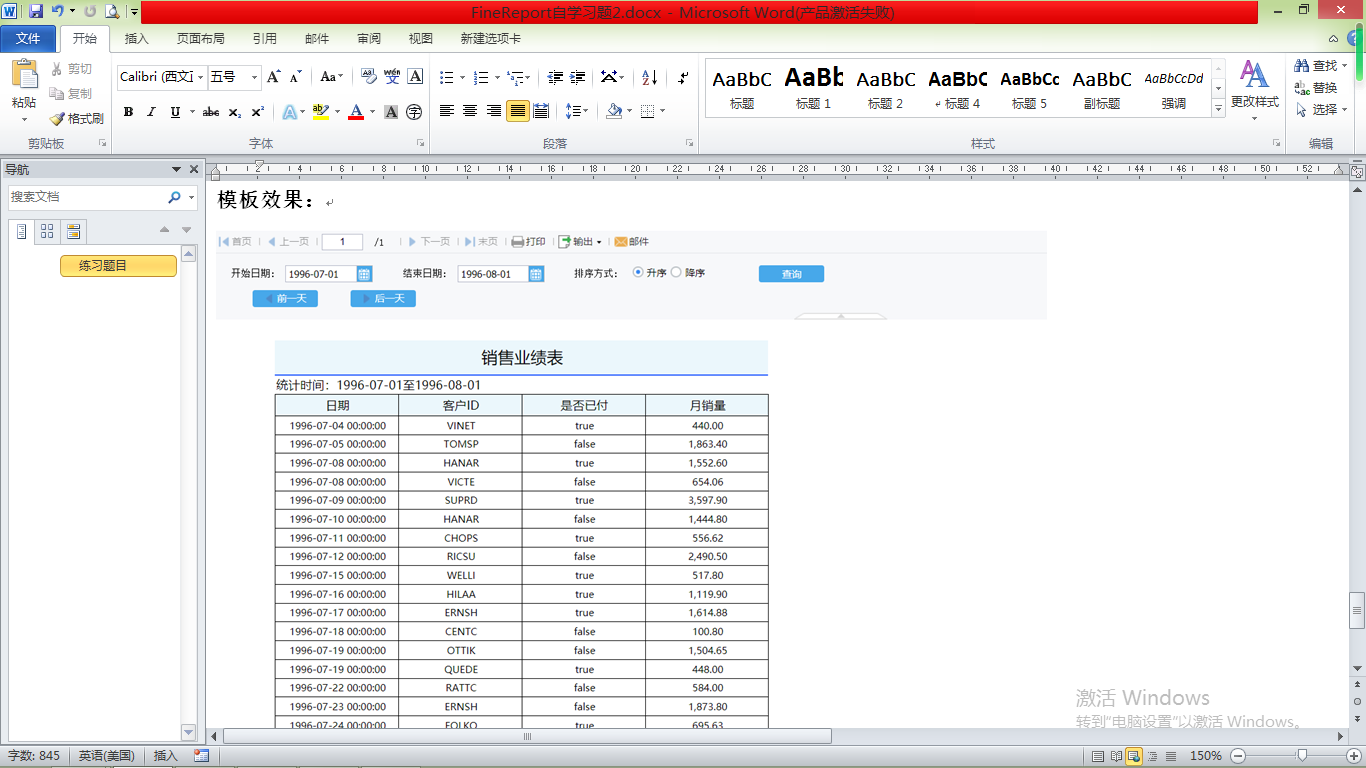Undo the last action
Viewport: 1366px width, 768px height.
58,11
